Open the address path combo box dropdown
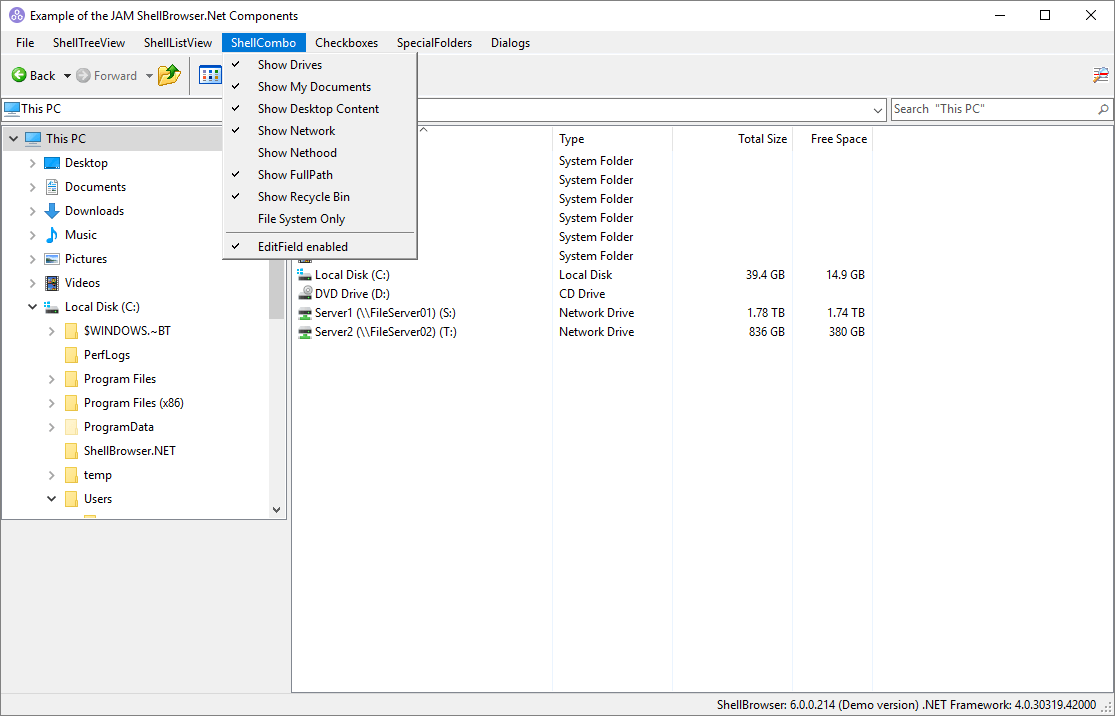 pyautogui.click(x=878, y=109)
